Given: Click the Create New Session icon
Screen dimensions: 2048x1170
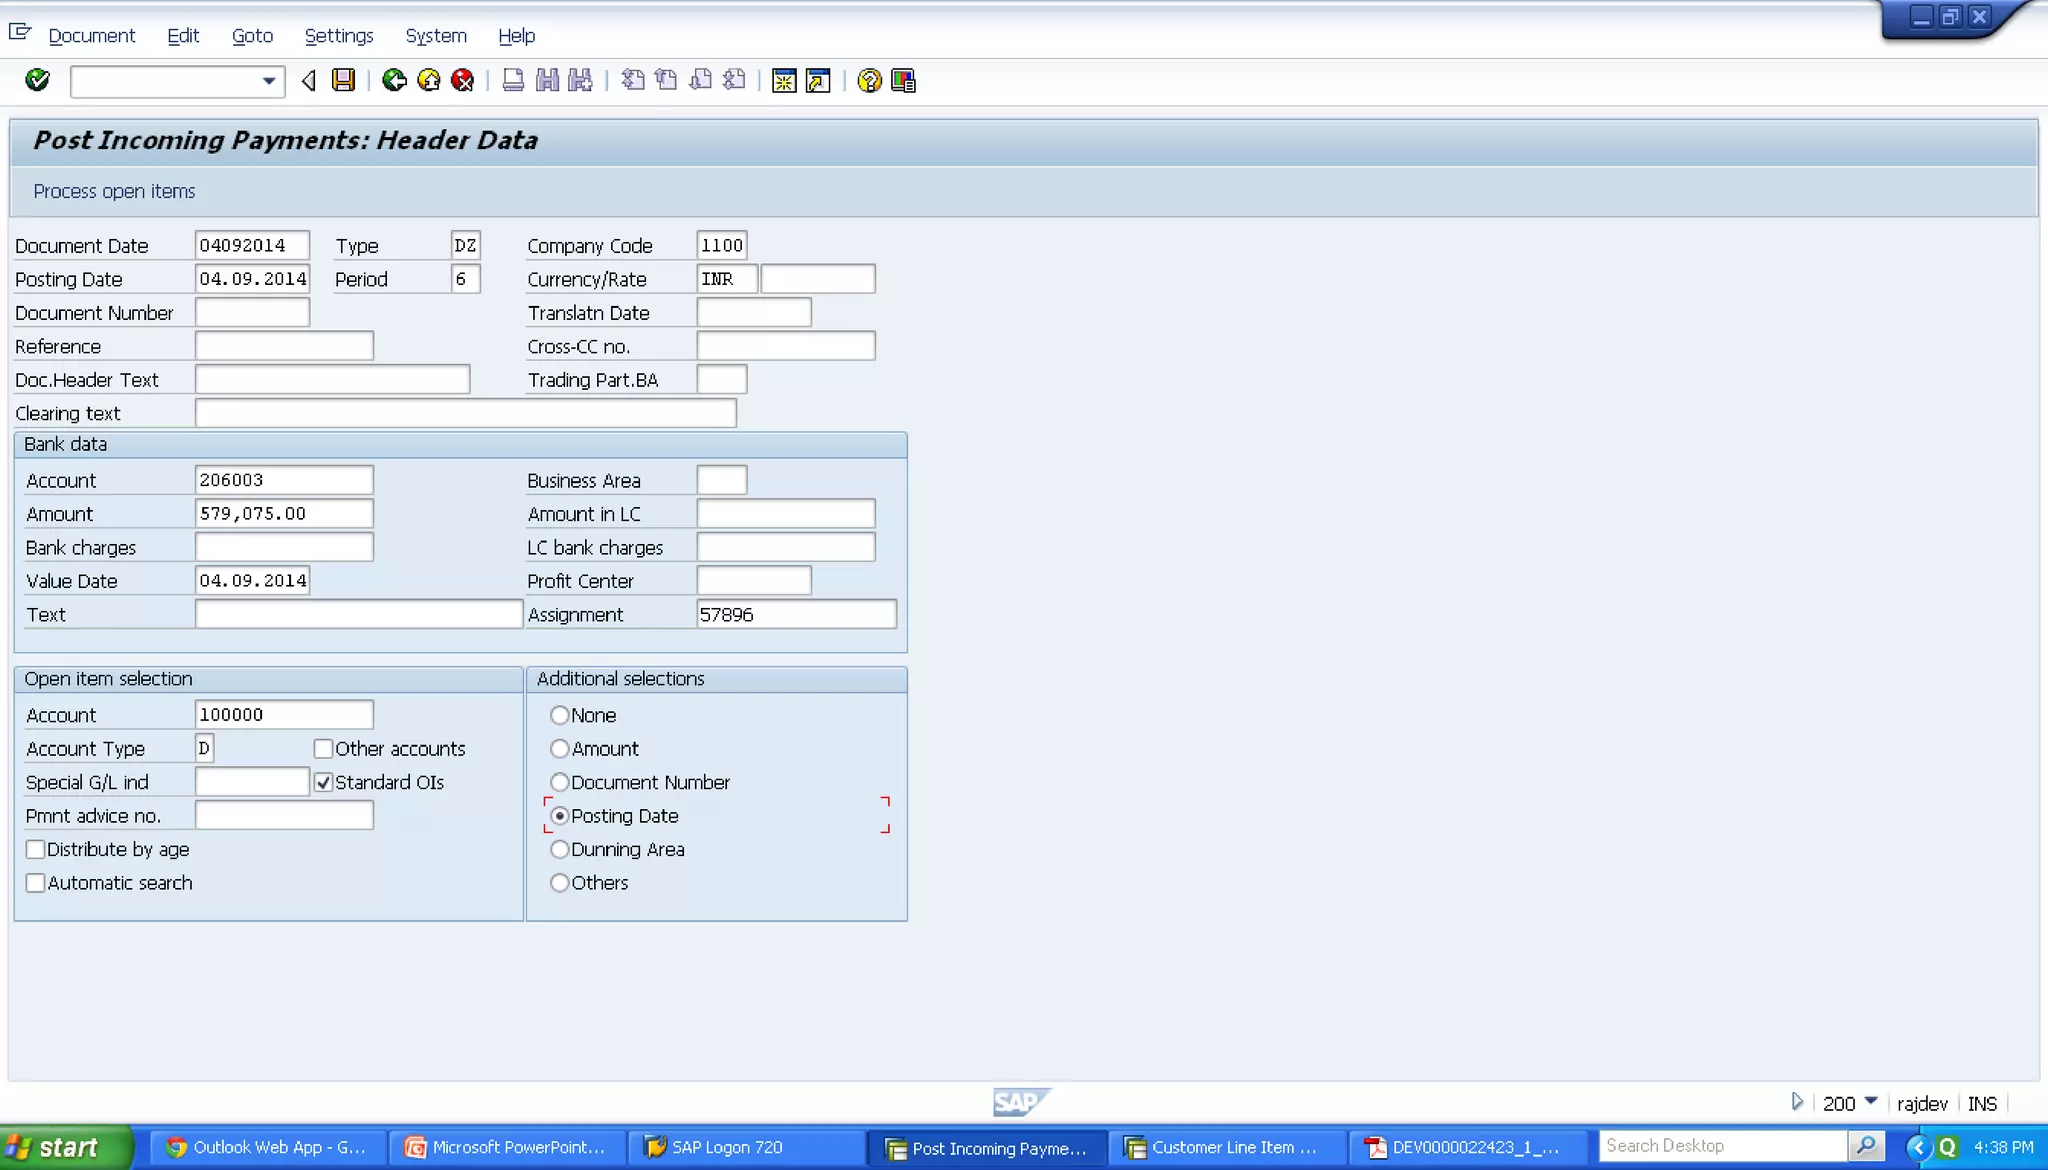Looking at the screenshot, I should coord(784,80).
